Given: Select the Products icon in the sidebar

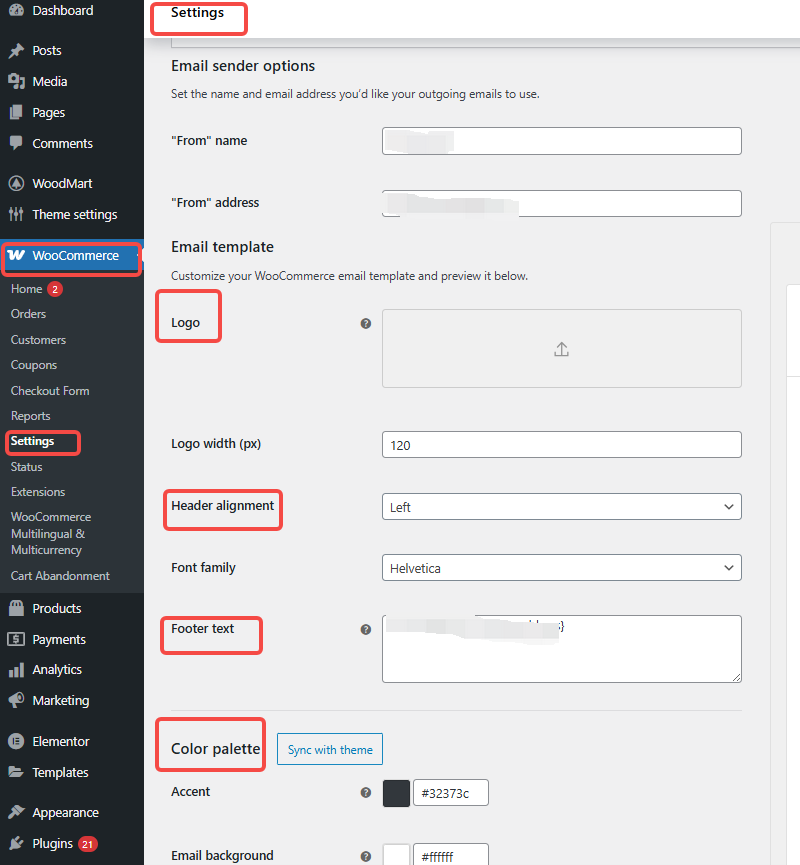Looking at the screenshot, I should [x=16, y=608].
